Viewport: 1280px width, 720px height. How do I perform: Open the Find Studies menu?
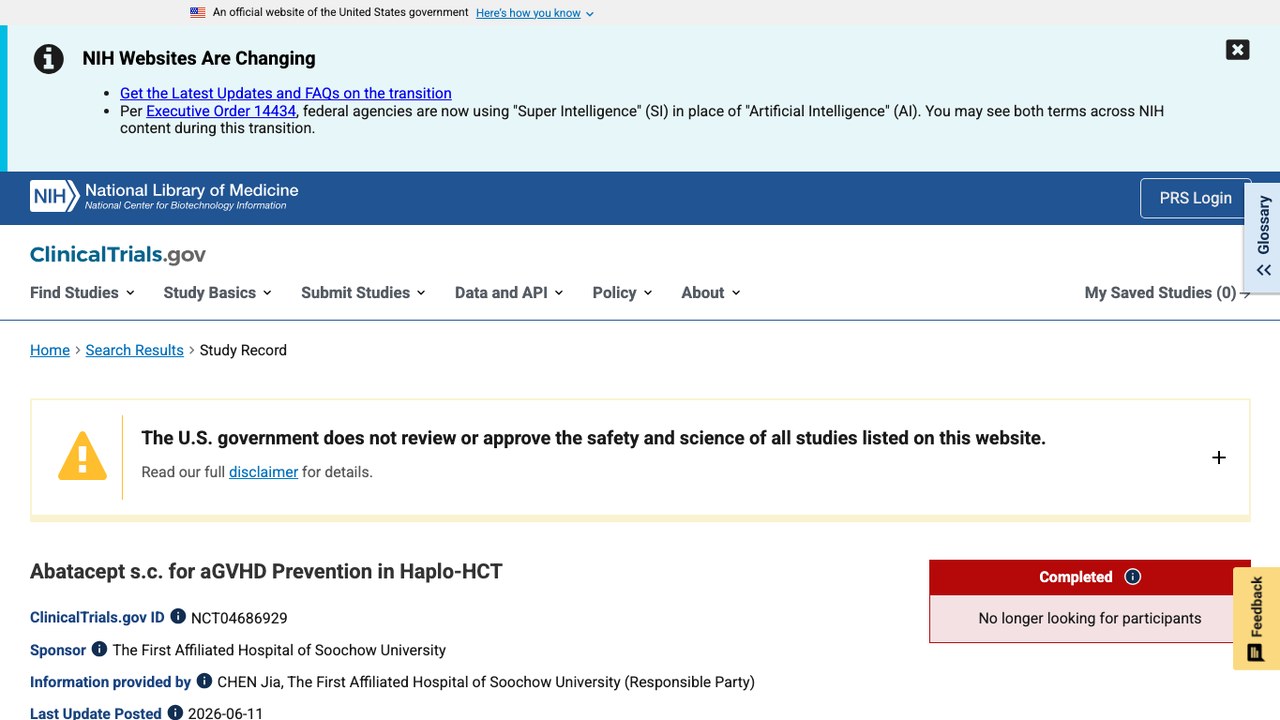pos(82,292)
